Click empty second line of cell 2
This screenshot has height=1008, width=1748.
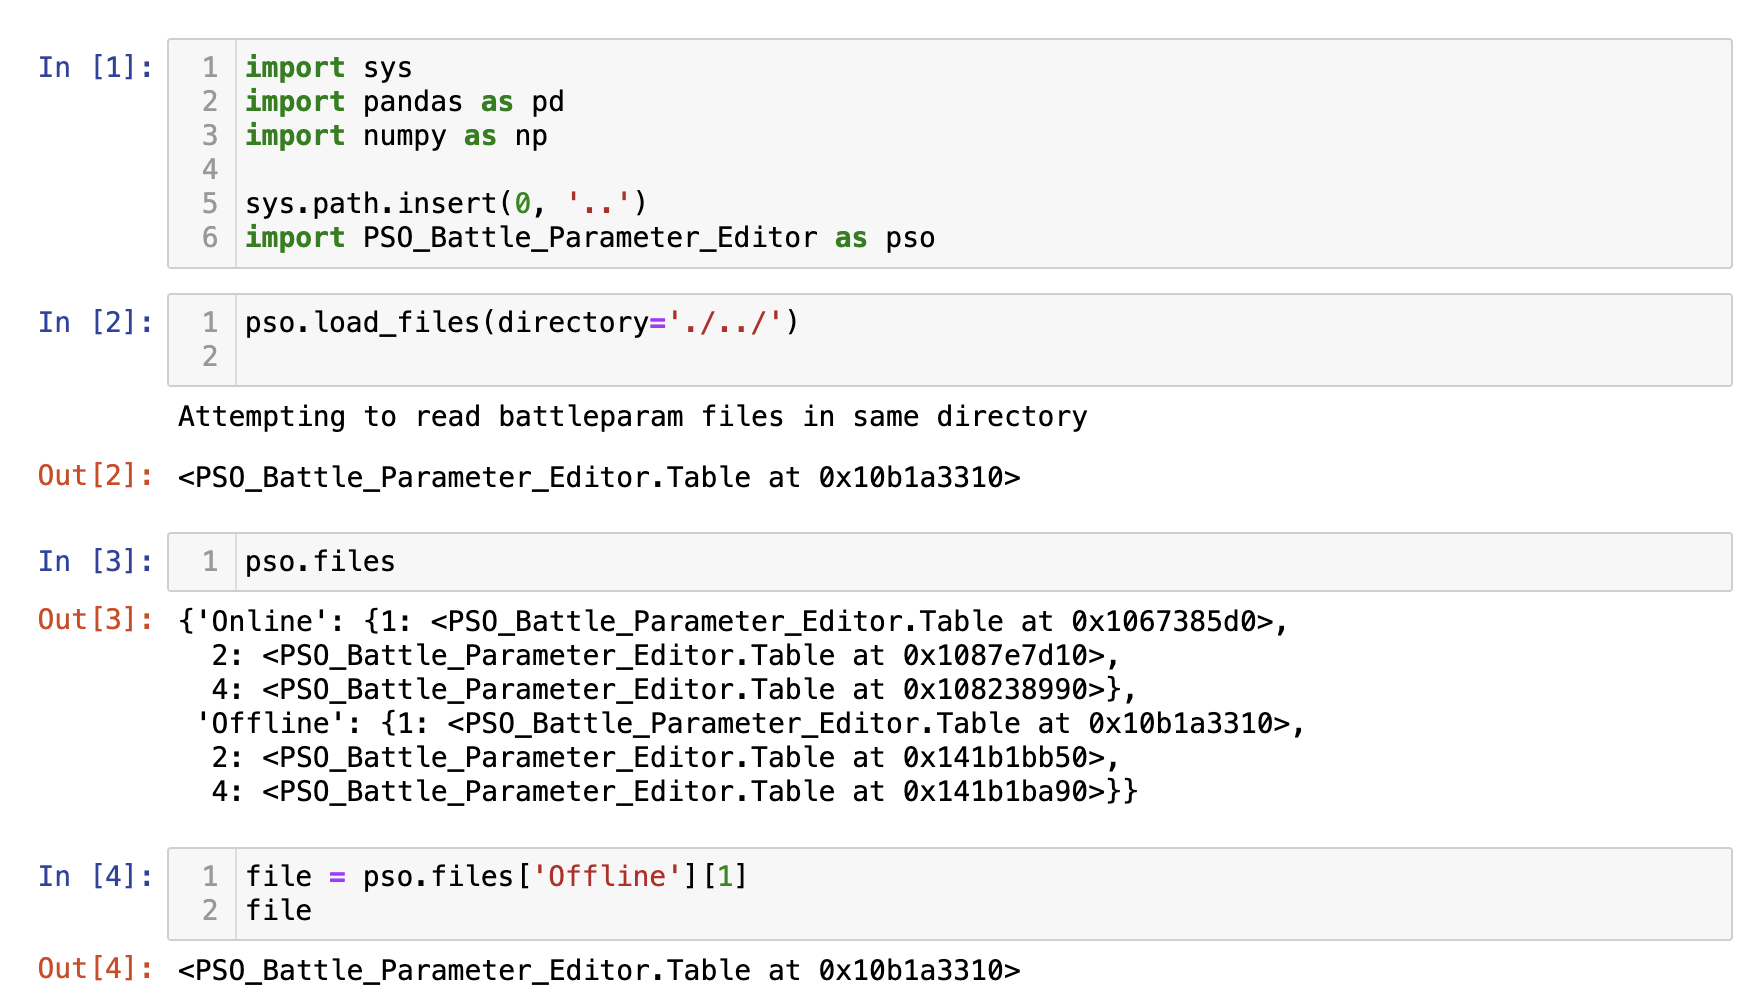[983, 356]
